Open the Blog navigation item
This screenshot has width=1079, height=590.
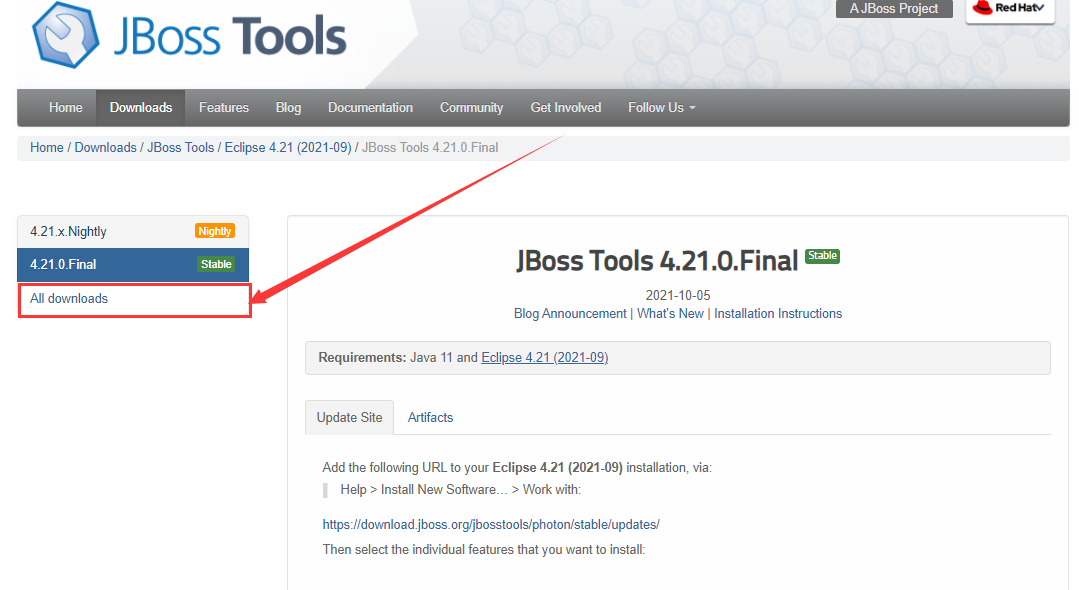[288, 107]
